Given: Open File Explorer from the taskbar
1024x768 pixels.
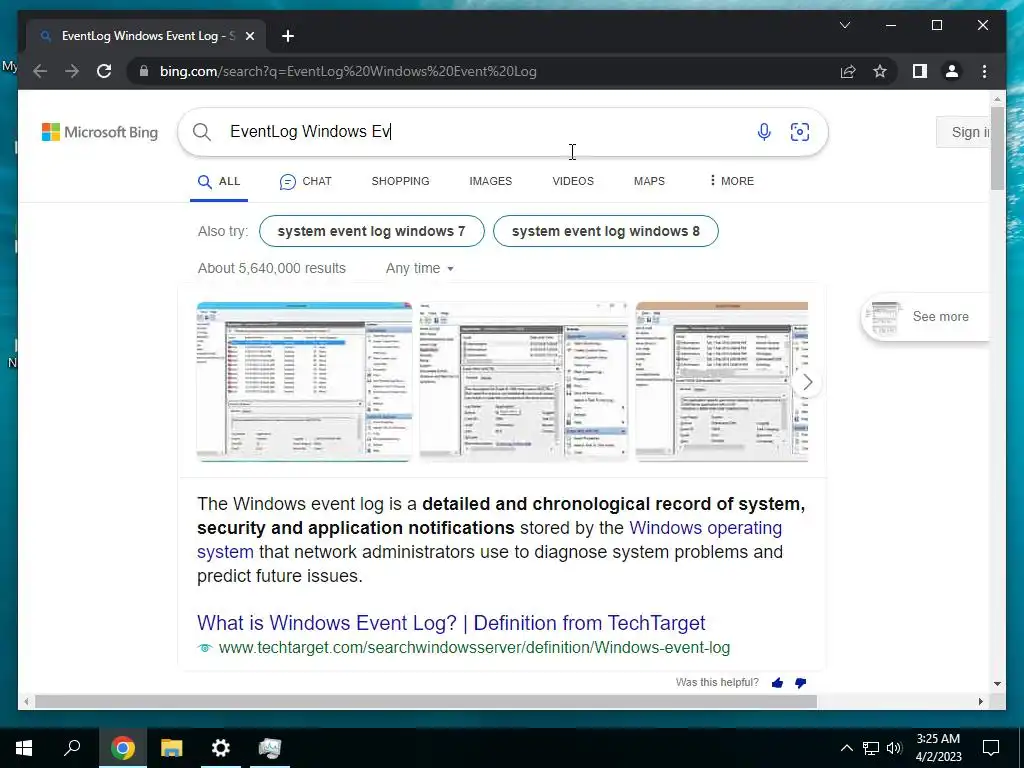Looking at the screenshot, I should pos(171,748).
